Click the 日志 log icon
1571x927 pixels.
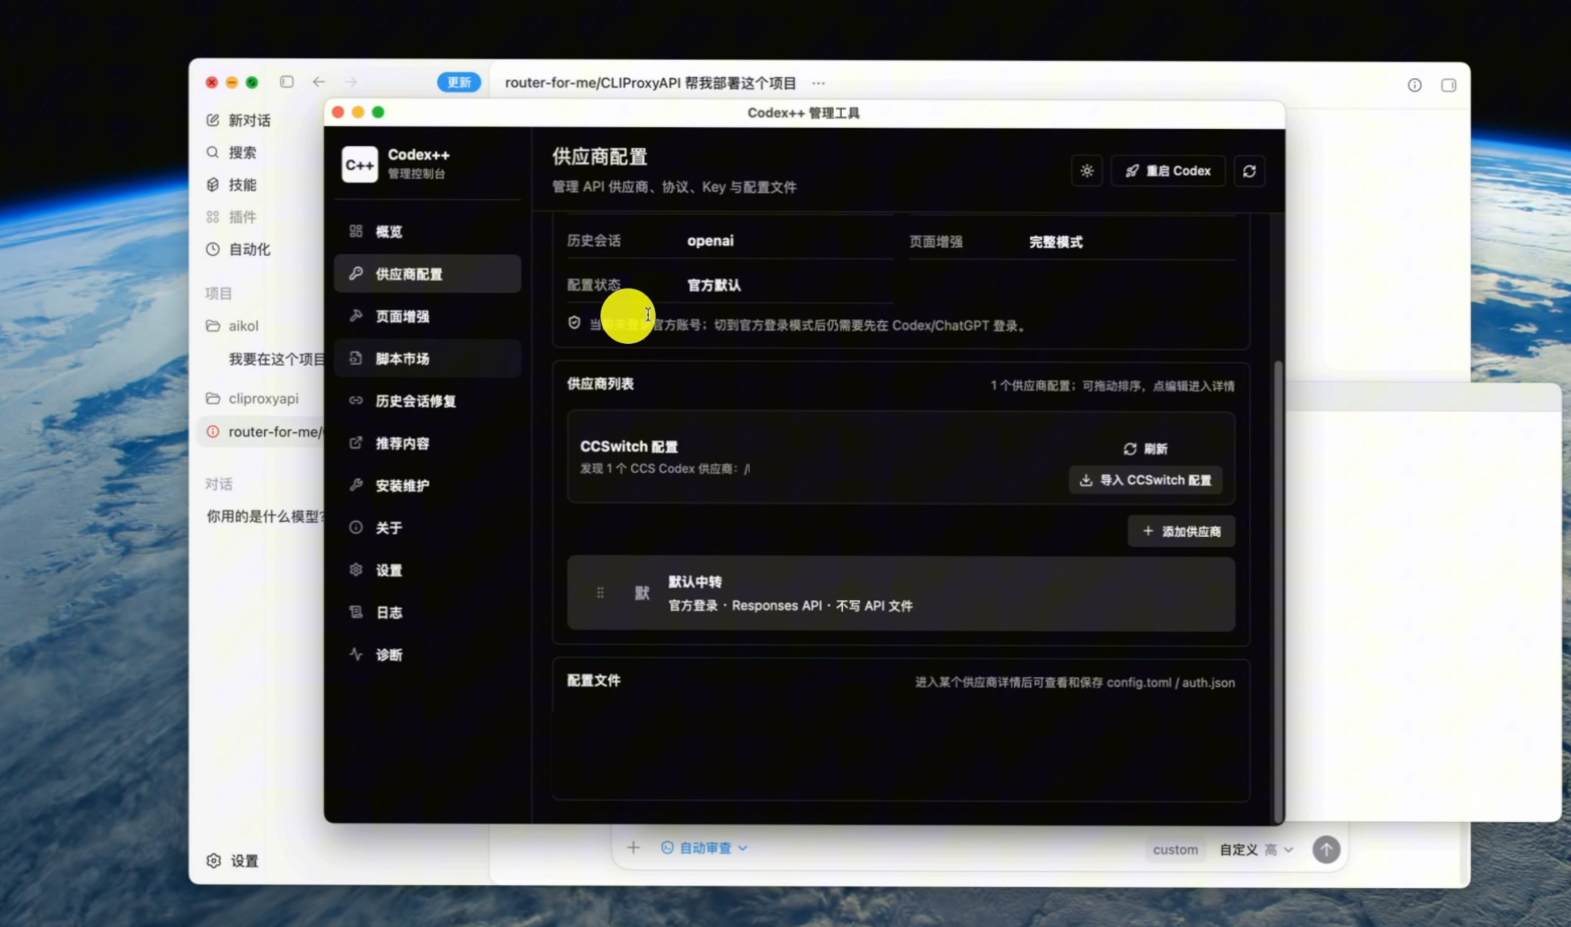pyautogui.click(x=356, y=612)
